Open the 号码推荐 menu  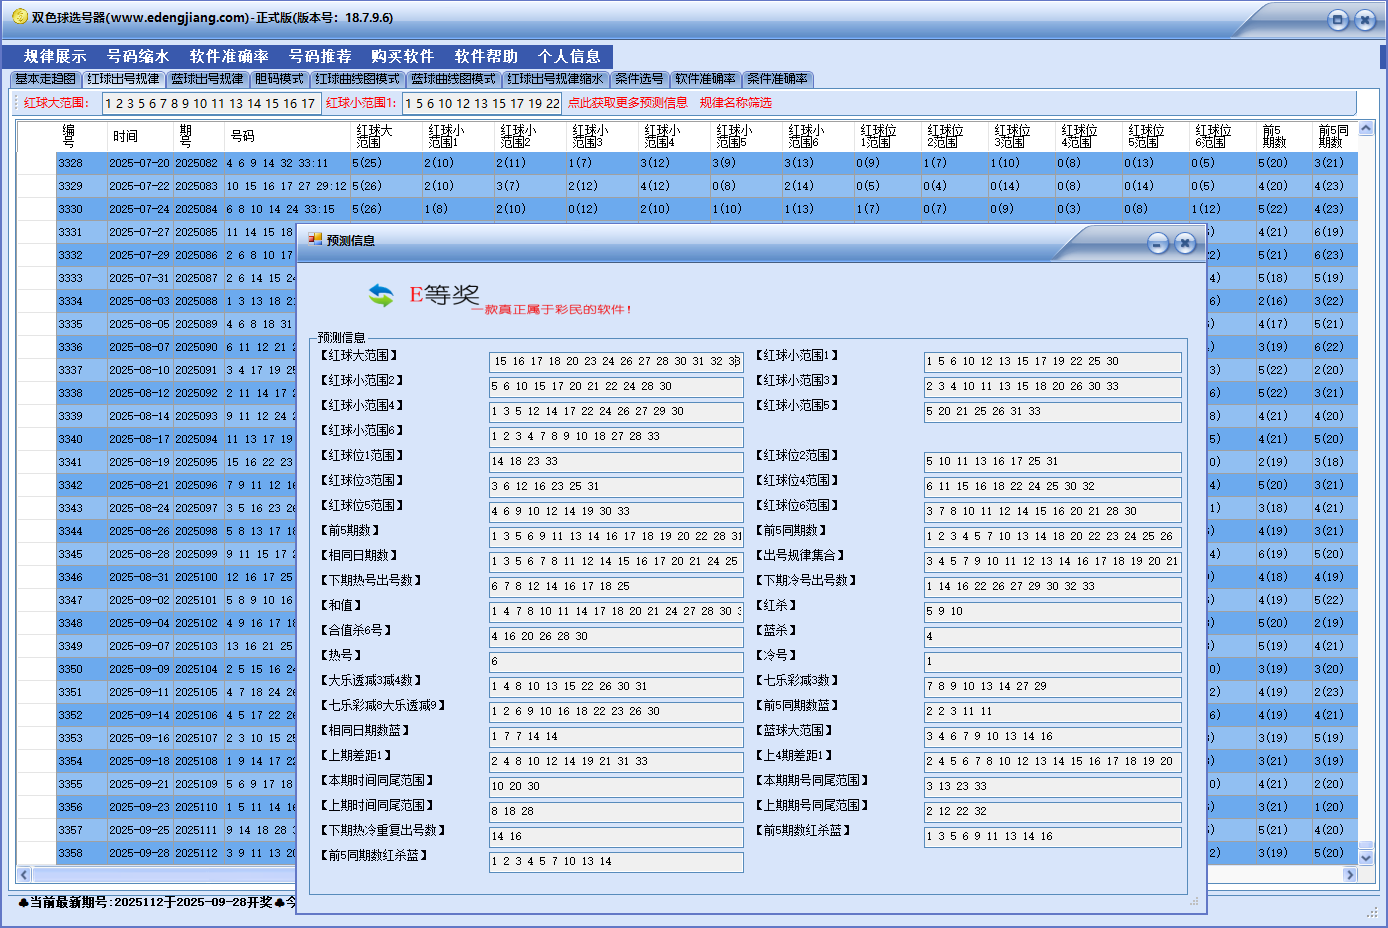pyautogui.click(x=320, y=56)
